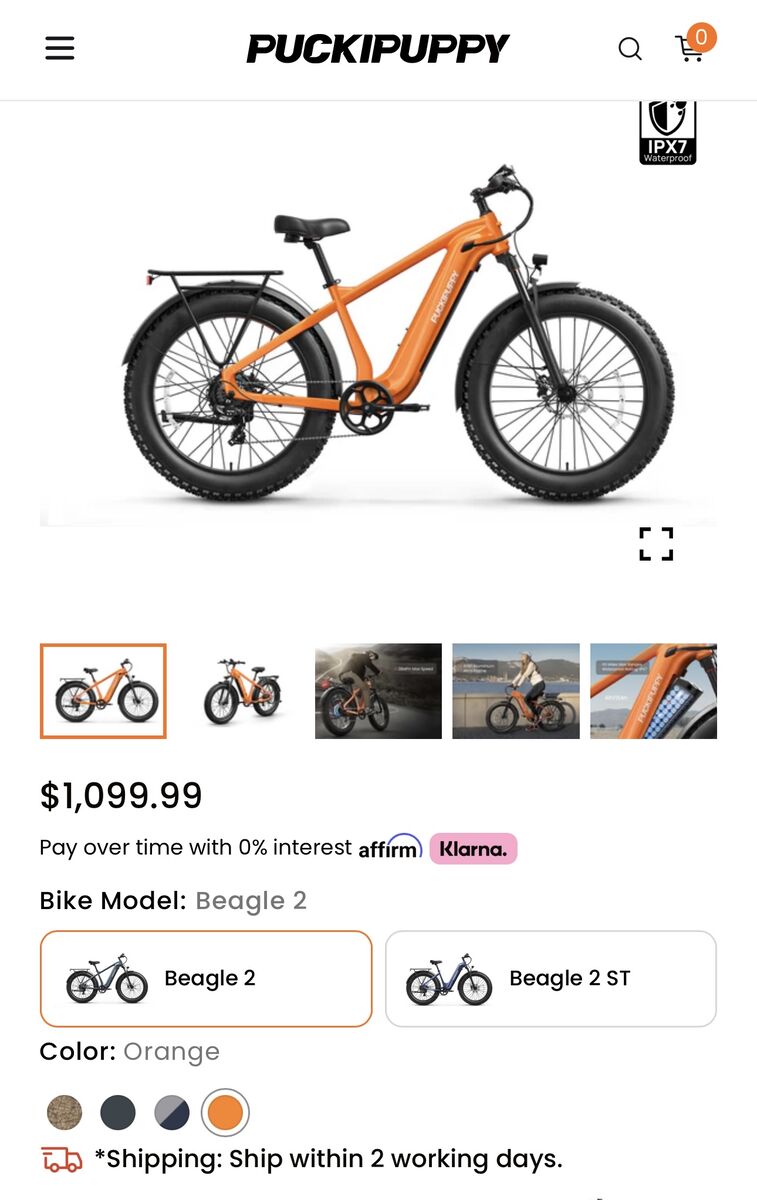757x1200 pixels.
Task: Expand product image to fullscreen
Action: click(x=656, y=544)
